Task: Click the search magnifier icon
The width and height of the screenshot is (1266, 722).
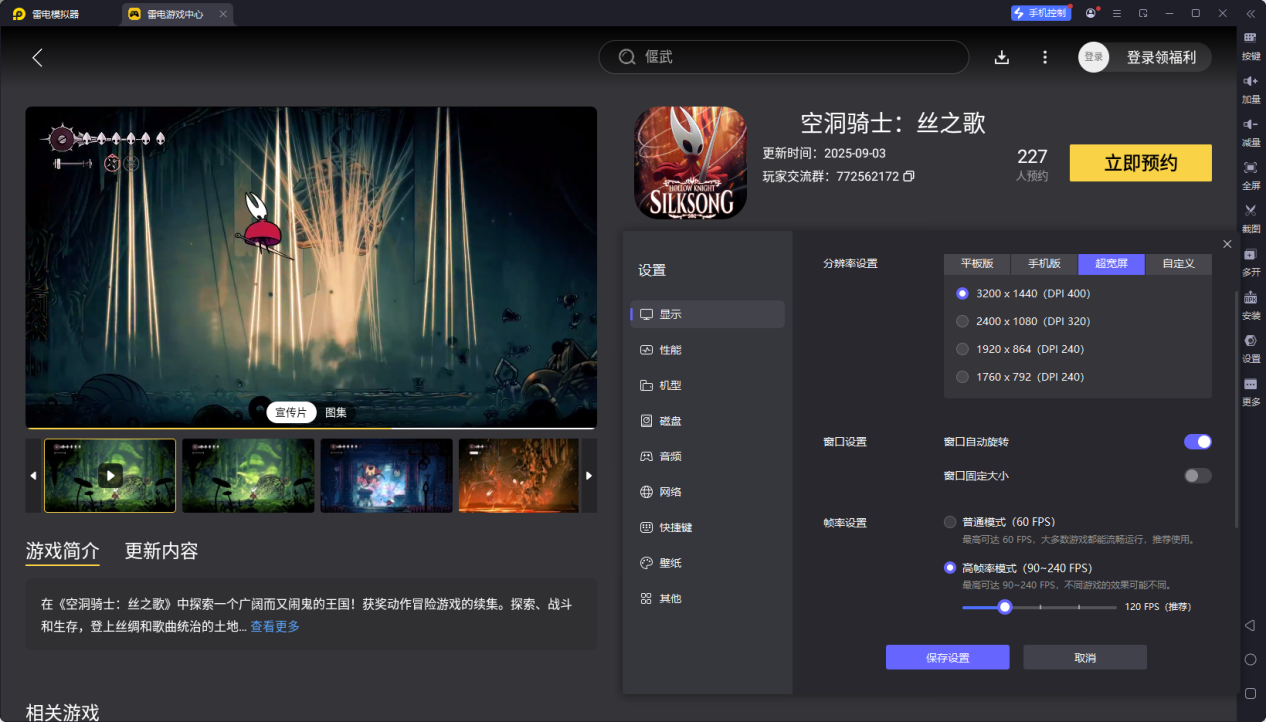Action: (x=627, y=57)
